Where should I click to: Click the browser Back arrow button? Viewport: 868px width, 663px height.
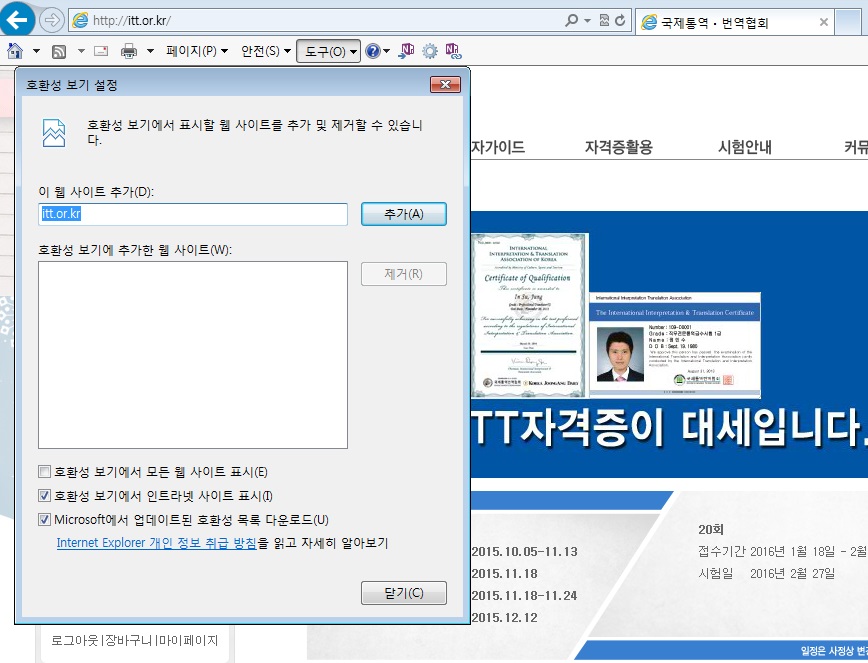click(x=17, y=20)
